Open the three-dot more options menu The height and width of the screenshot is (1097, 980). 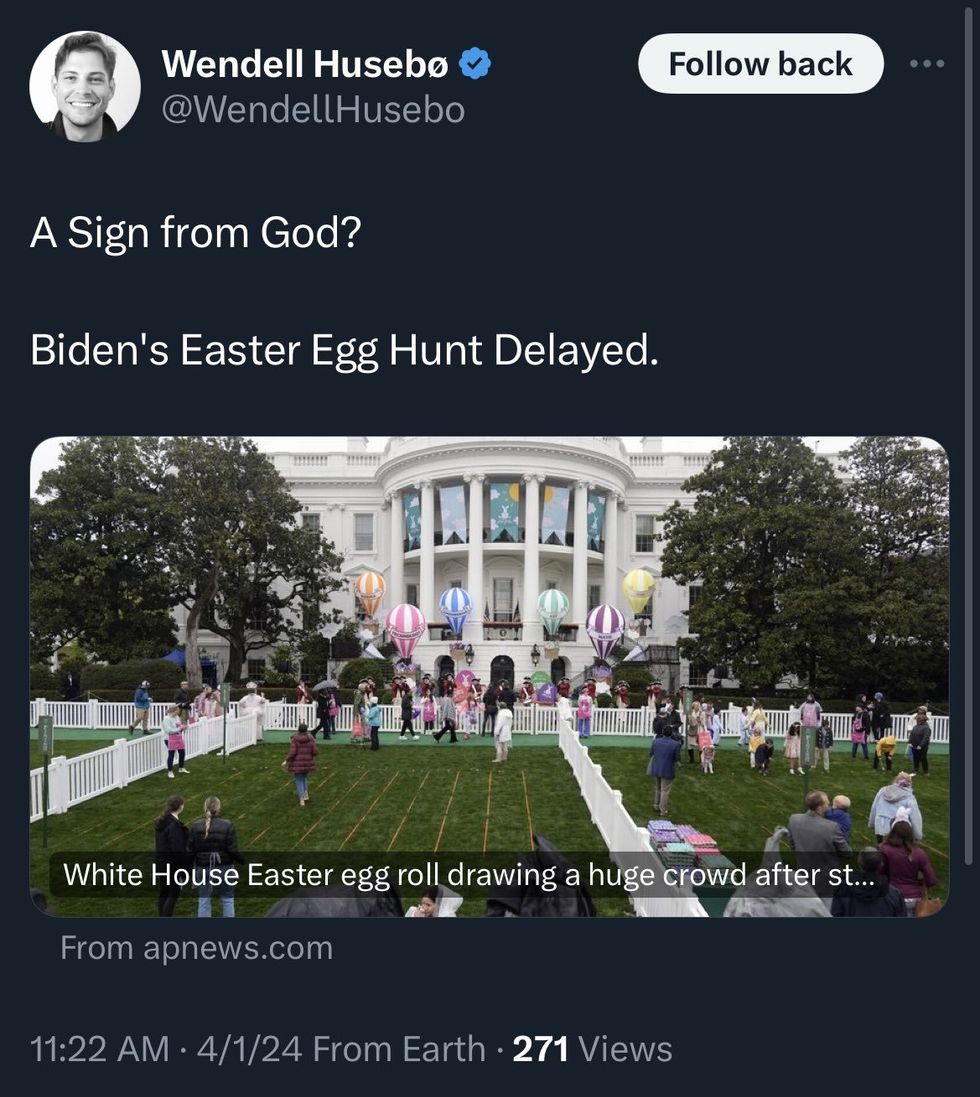point(927,64)
